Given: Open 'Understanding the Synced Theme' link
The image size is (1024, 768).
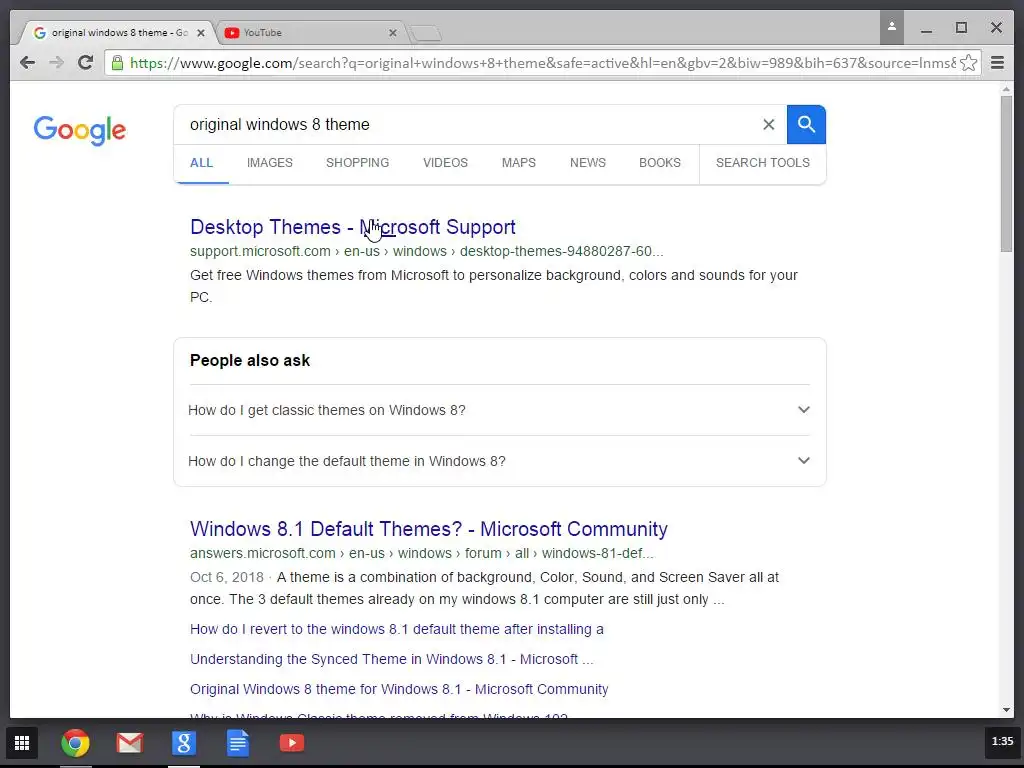Looking at the screenshot, I should pyautogui.click(x=391, y=659).
